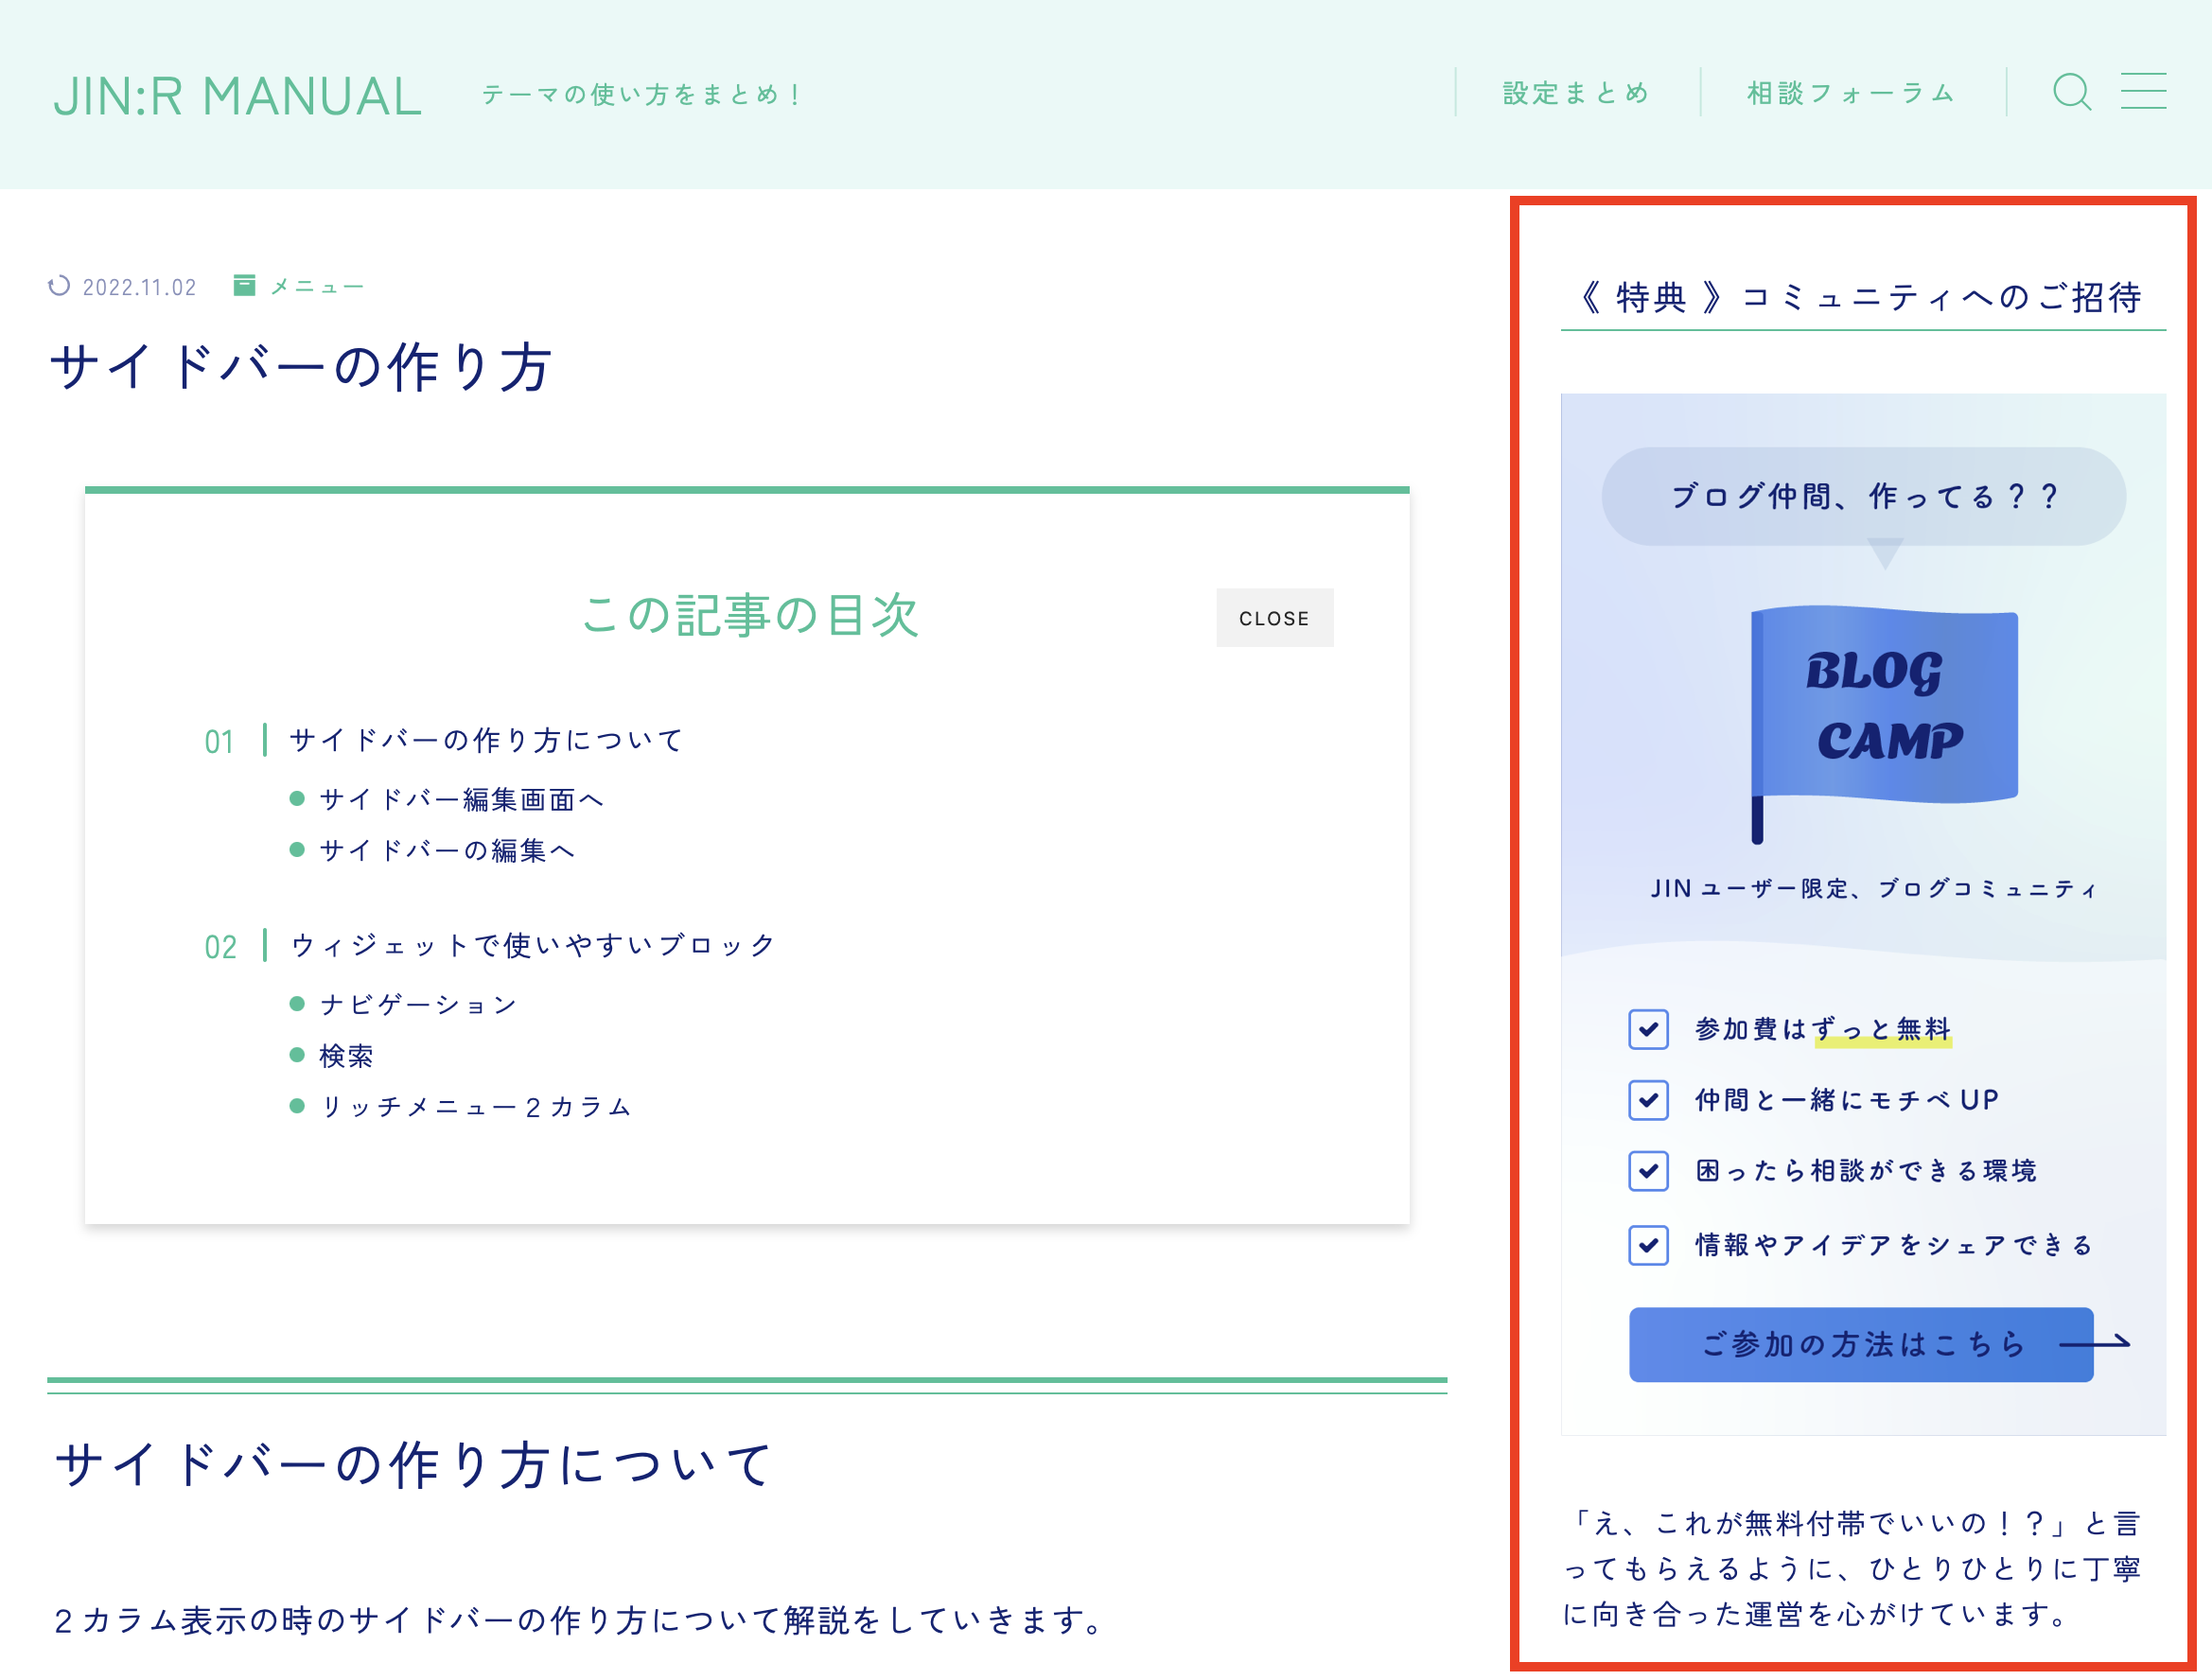This screenshot has height=1680, width=2212.
Task: Open the サイドバー編集画面へ TOC link
Action: [460, 799]
